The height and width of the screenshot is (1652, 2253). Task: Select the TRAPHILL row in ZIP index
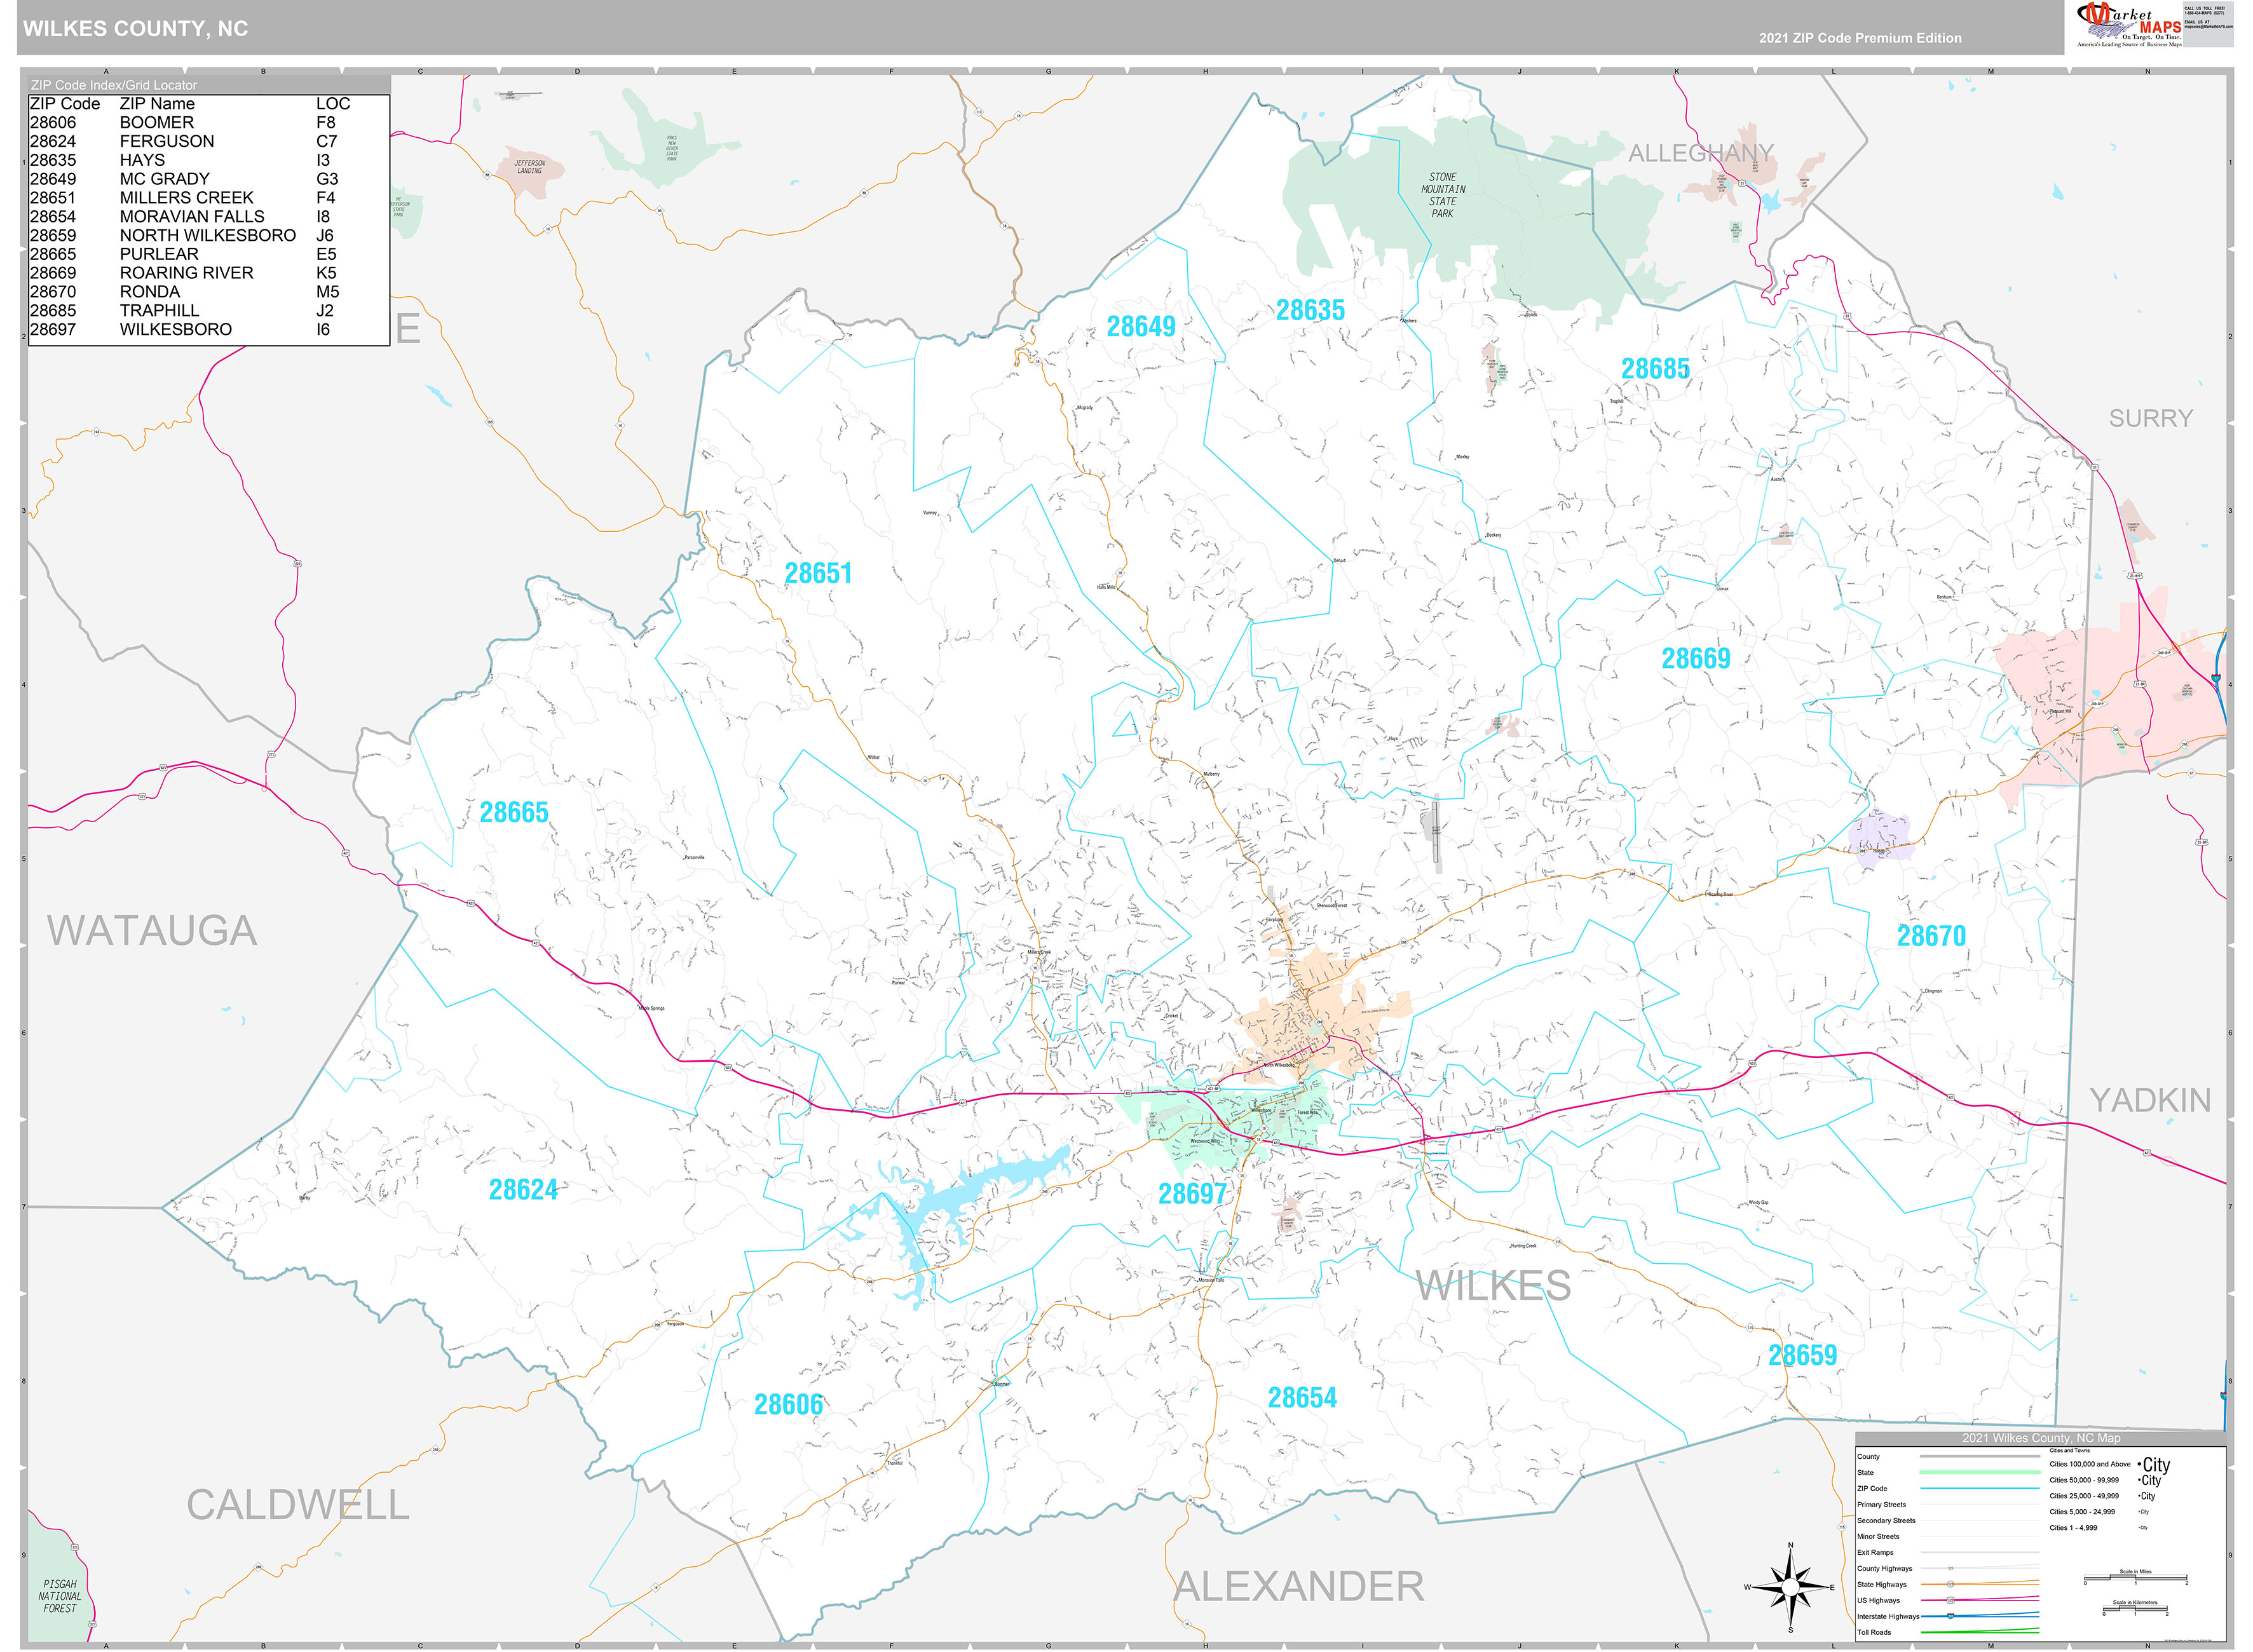point(190,311)
